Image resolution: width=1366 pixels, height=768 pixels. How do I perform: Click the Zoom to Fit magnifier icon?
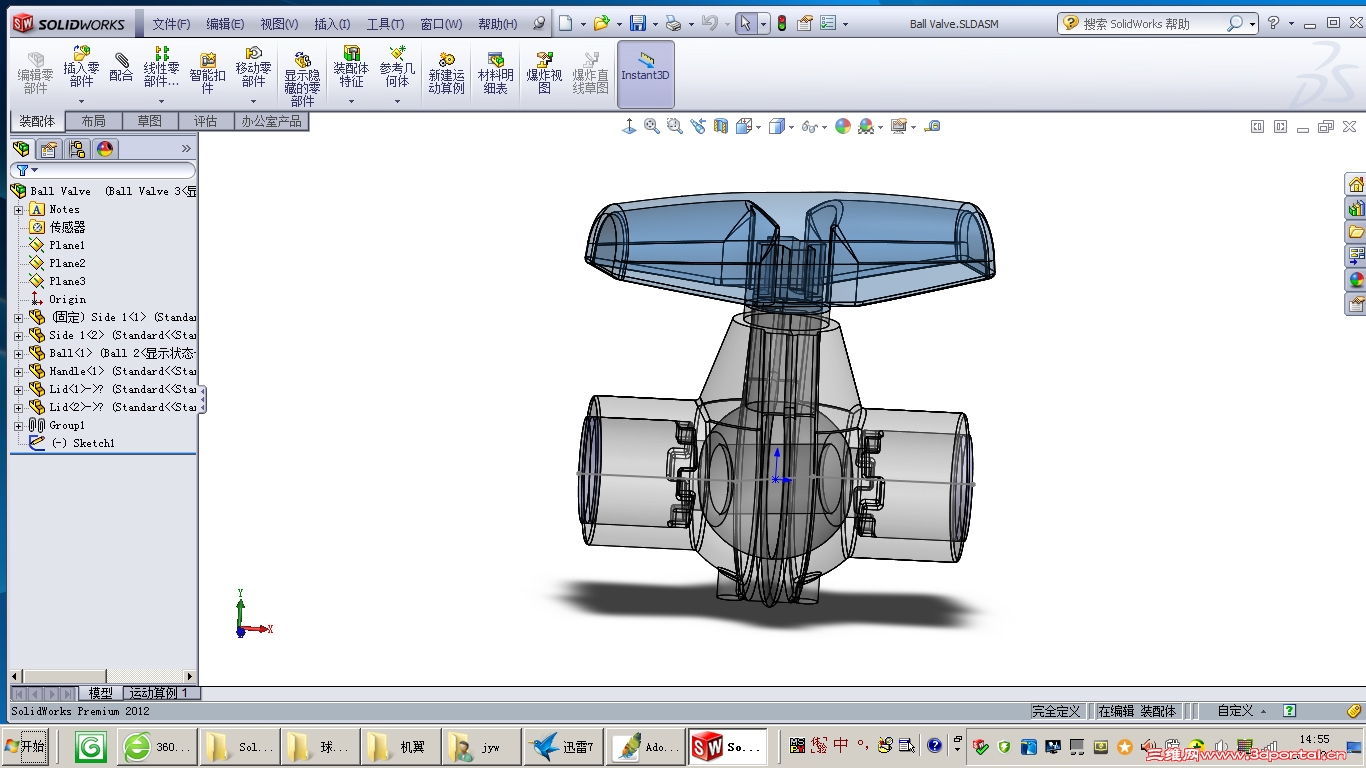pos(652,126)
